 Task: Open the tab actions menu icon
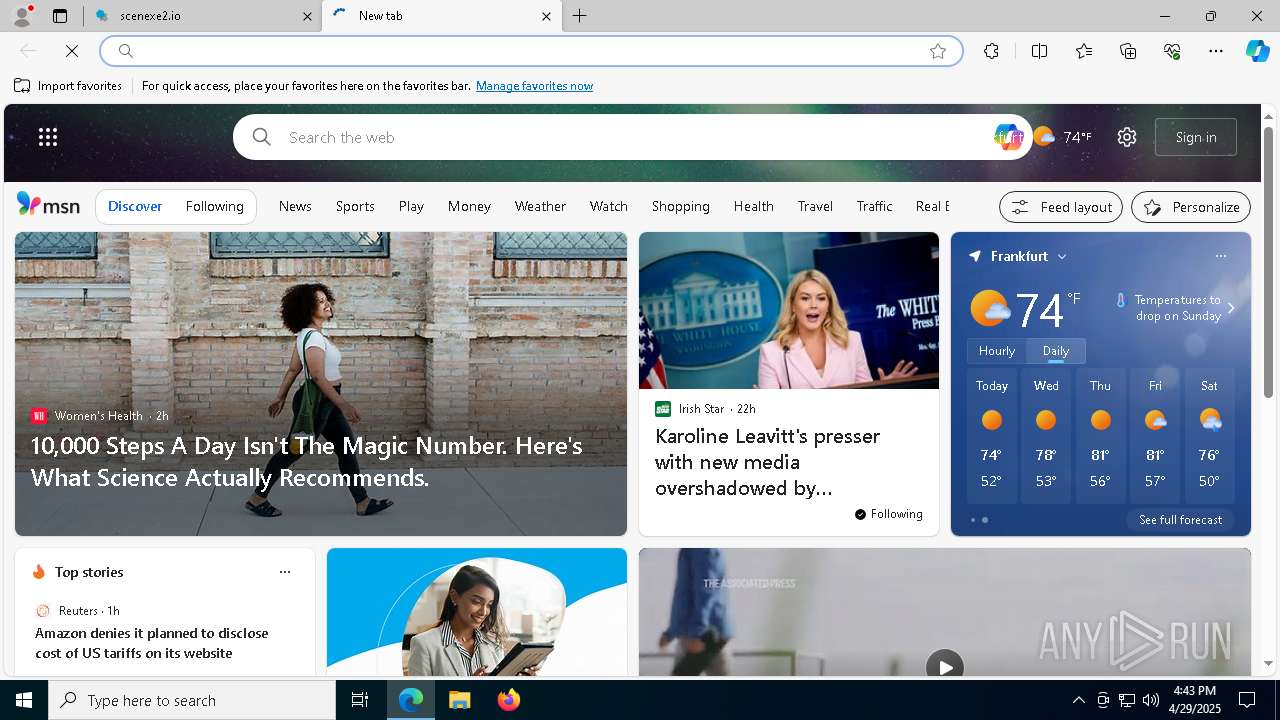point(60,16)
